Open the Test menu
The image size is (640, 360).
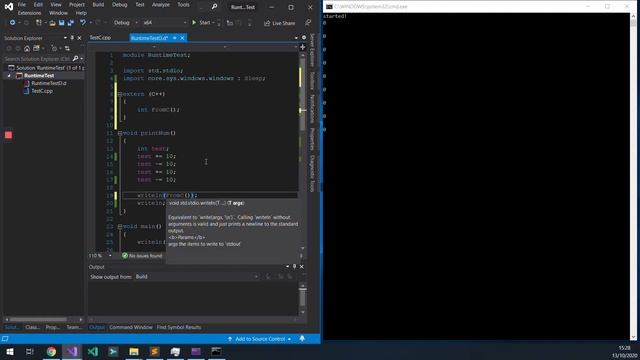[140, 4]
